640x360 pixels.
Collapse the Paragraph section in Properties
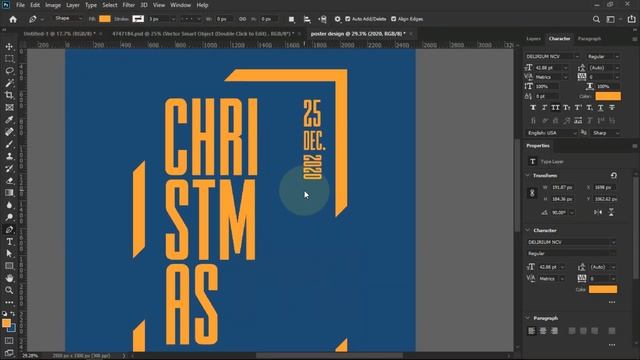(x=528, y=318)
